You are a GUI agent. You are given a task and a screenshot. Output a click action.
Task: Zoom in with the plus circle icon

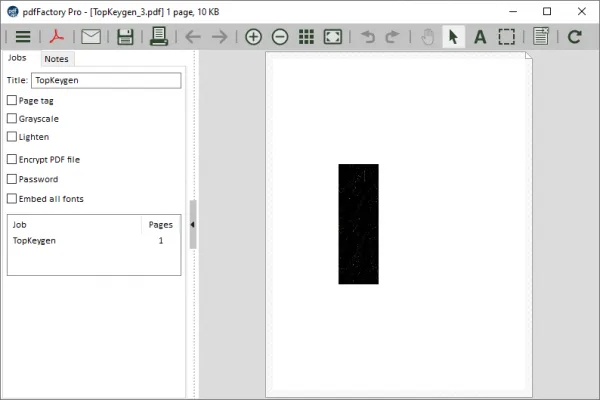point(253,37)
